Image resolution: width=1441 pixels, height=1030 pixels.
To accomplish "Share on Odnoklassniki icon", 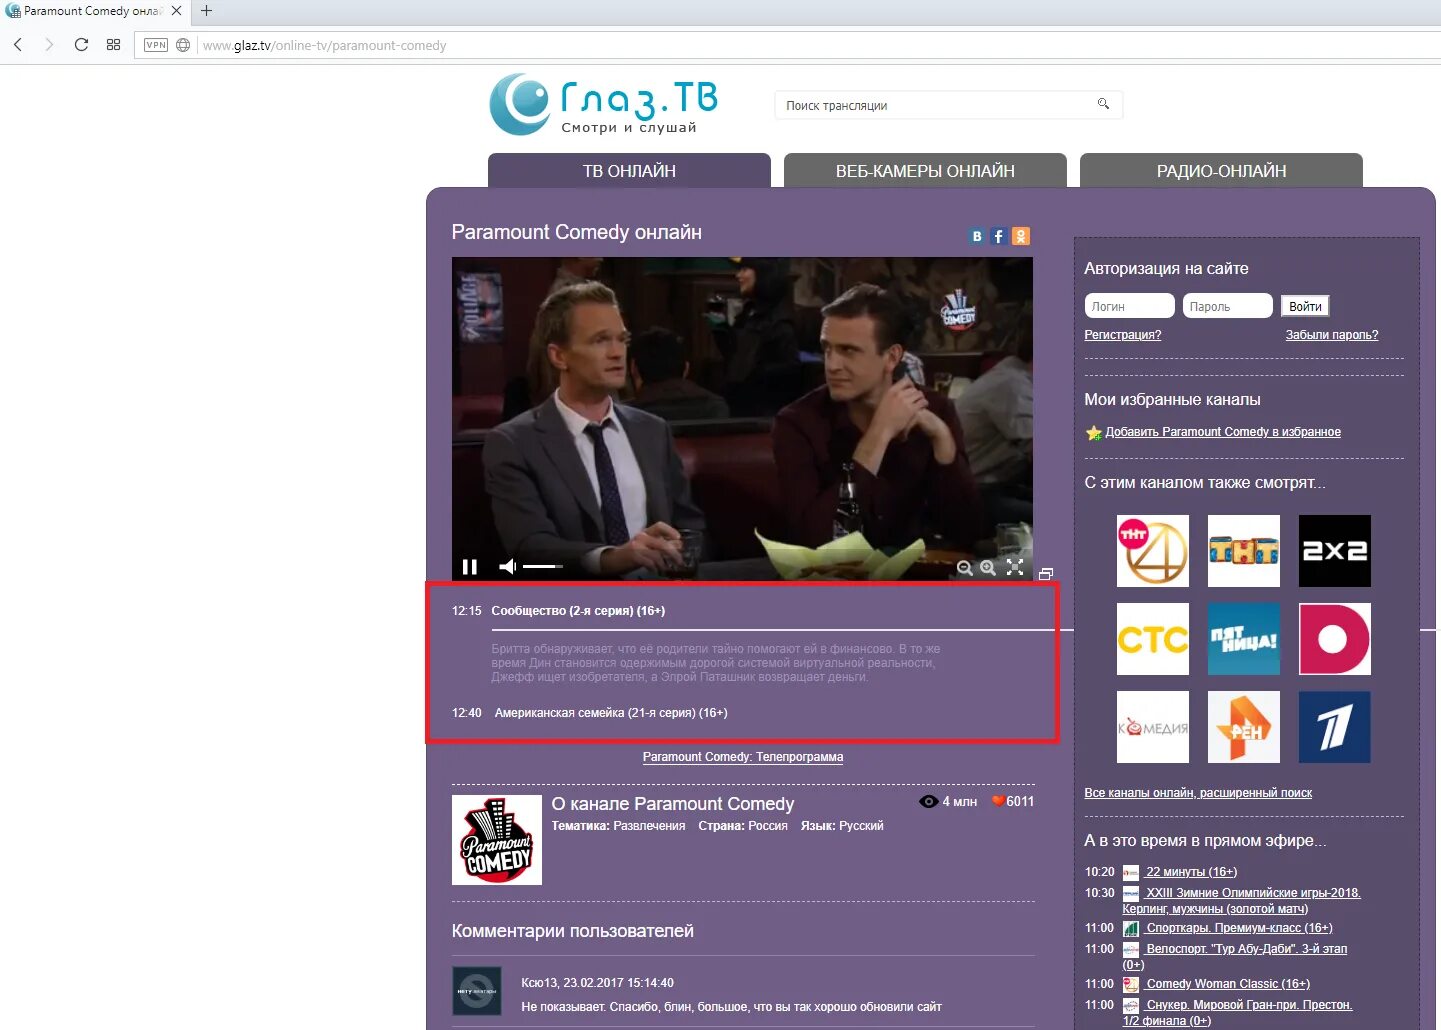I will pyautogui.click(x=1021, y=236).
